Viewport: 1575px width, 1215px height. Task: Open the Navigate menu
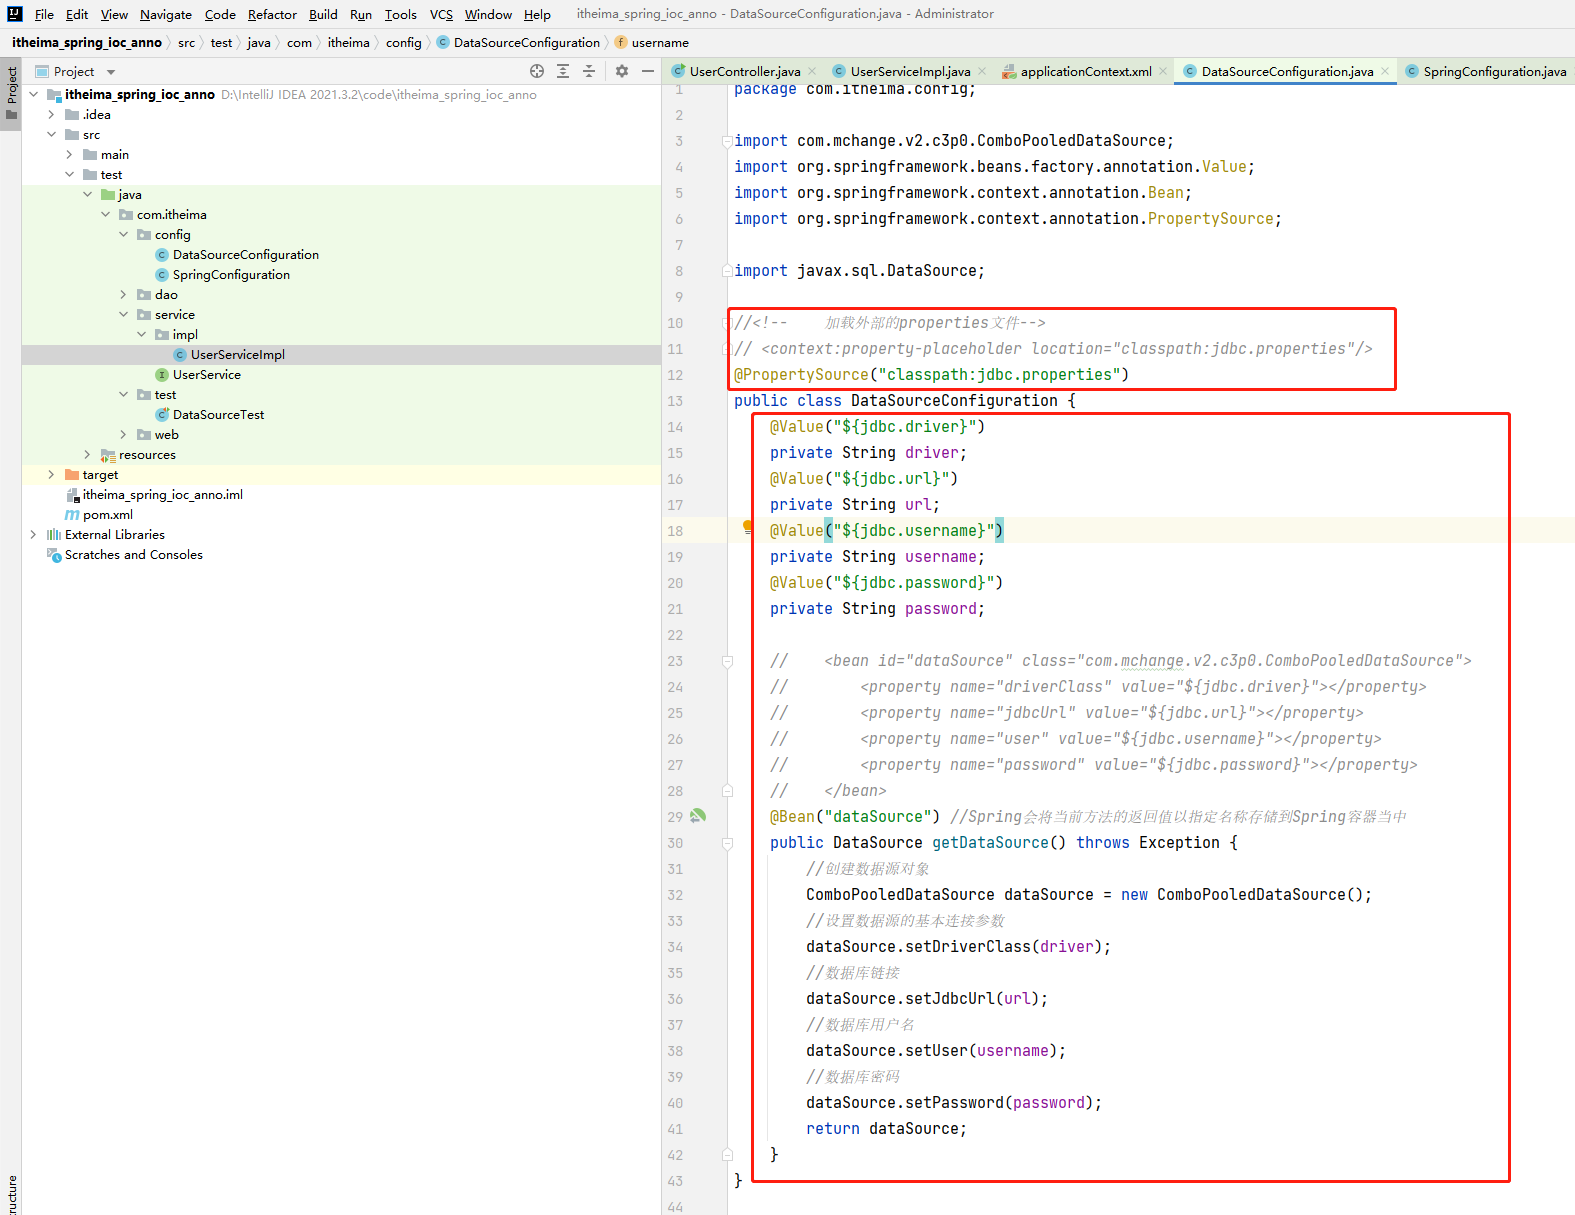[x=166, y=14]
